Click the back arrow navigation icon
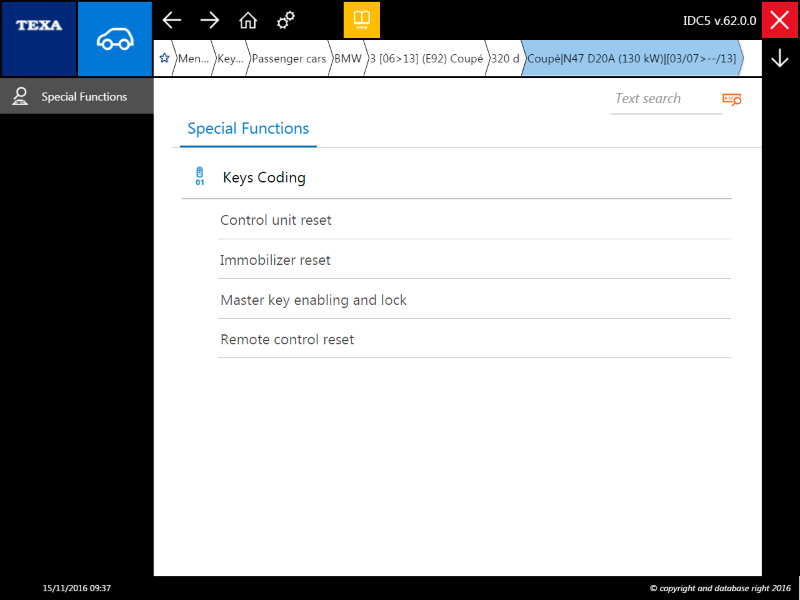800x600 pixels. coord(172,20)
